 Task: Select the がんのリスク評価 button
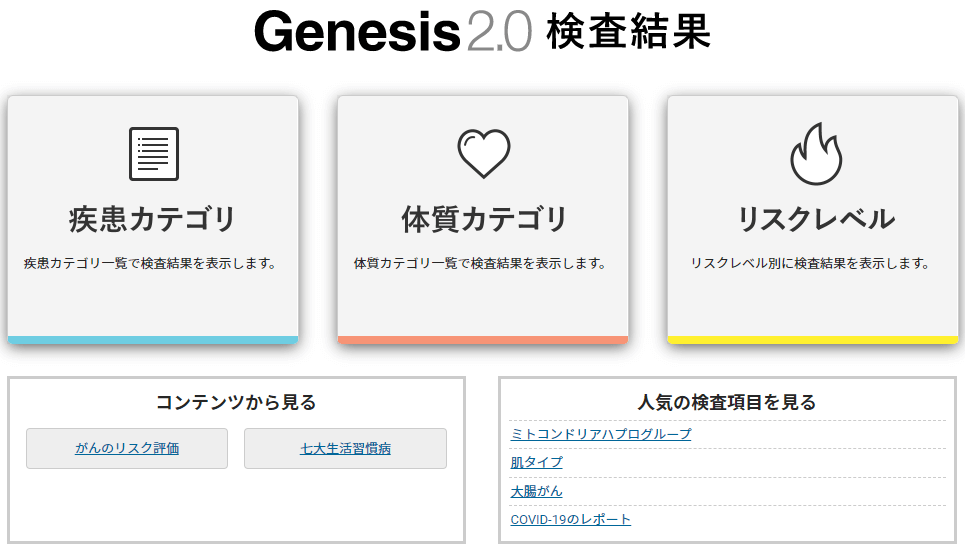tap(127, 448)
